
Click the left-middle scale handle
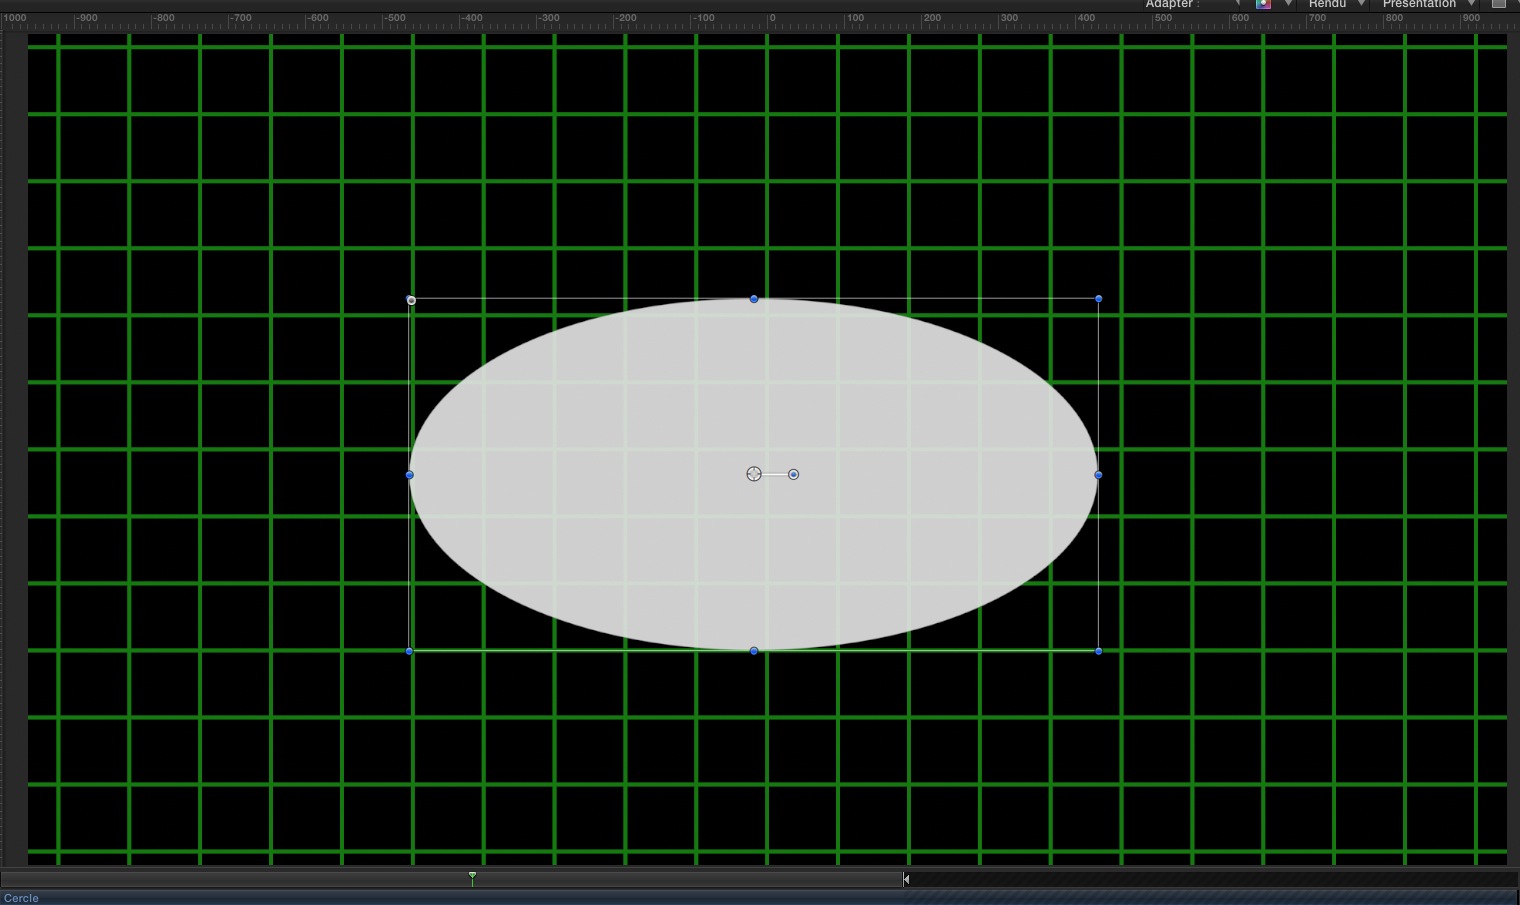(409, 475)
